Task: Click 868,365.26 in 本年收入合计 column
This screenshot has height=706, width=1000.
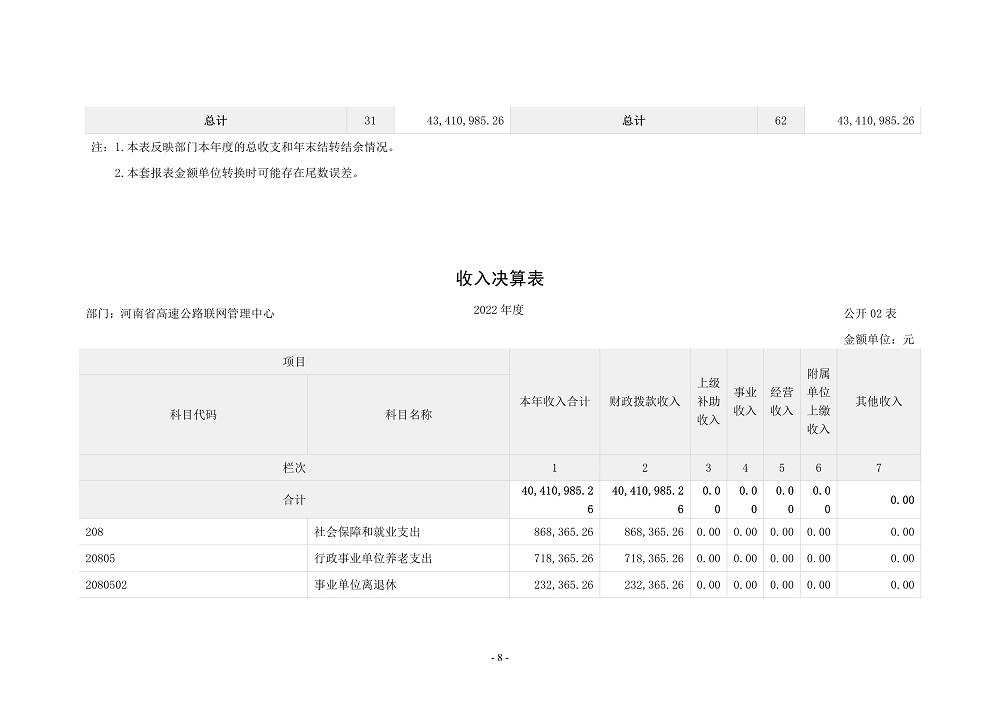Action: pyautogui.click(x=564, y=532)
